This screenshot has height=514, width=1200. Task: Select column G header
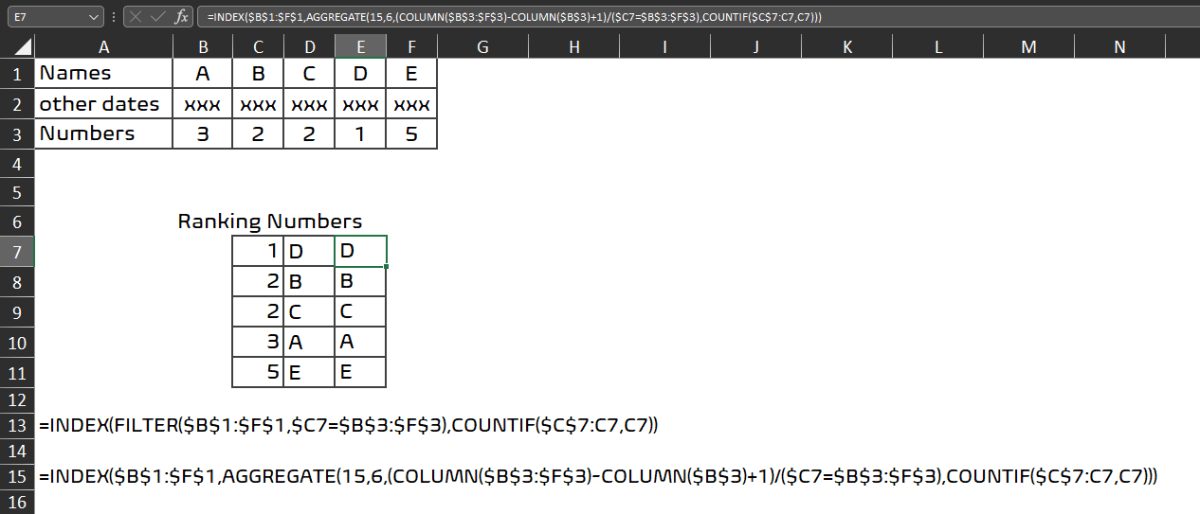482,46
